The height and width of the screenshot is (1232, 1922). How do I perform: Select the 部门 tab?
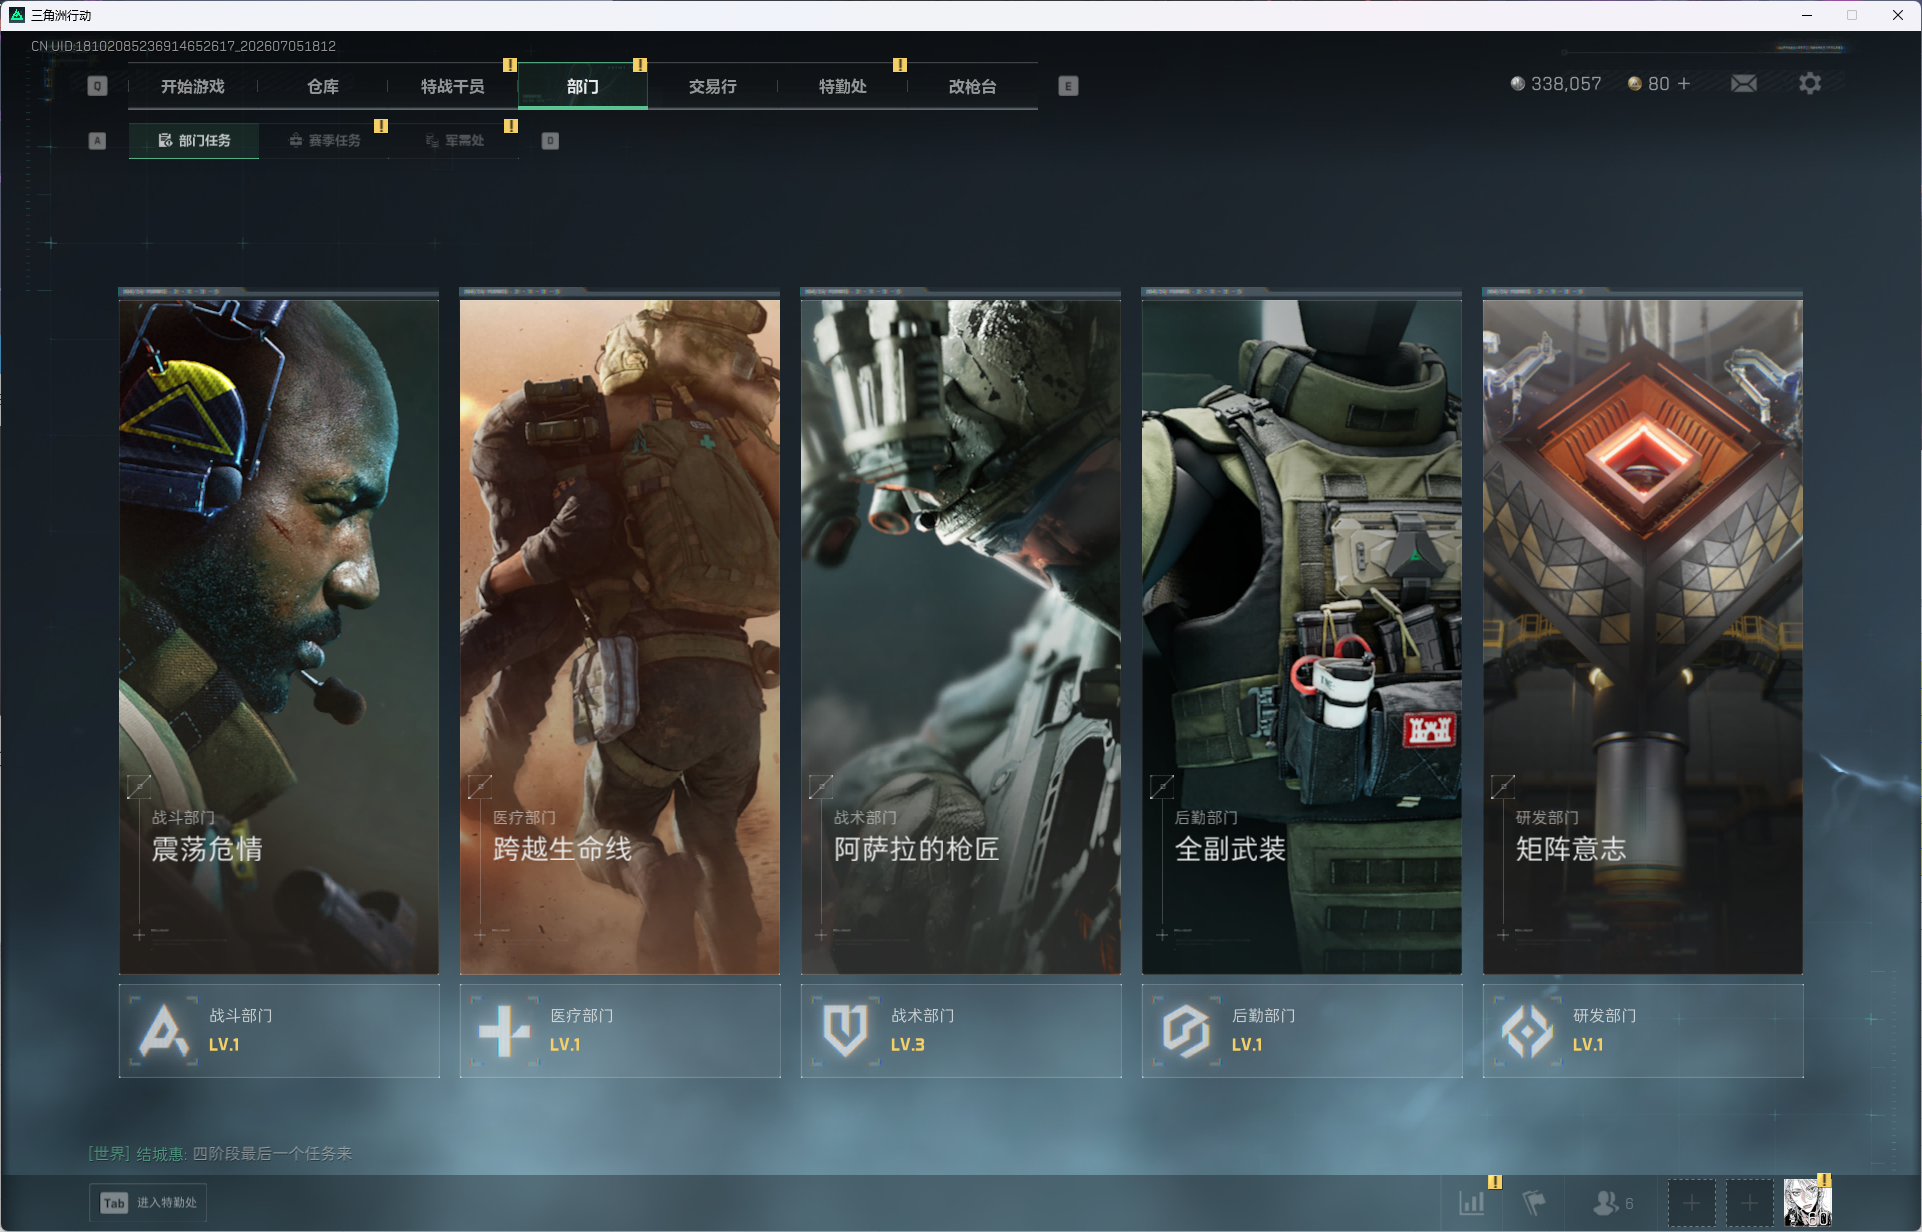pyautogui.click(x=583, y=86)
